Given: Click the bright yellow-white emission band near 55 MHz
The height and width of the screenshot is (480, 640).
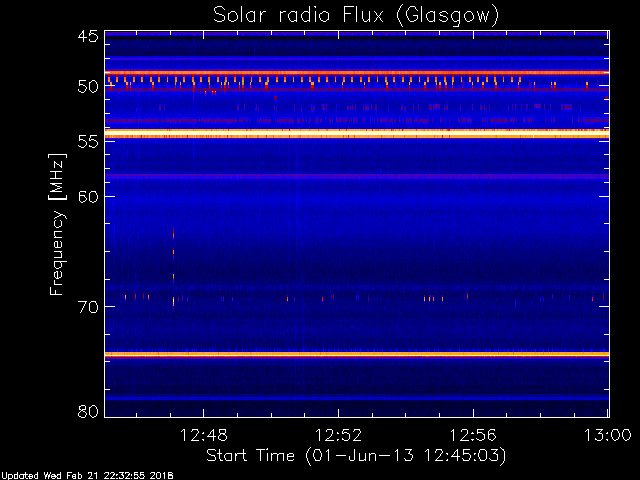Looking at the screenshot, I should coord(357,133).
